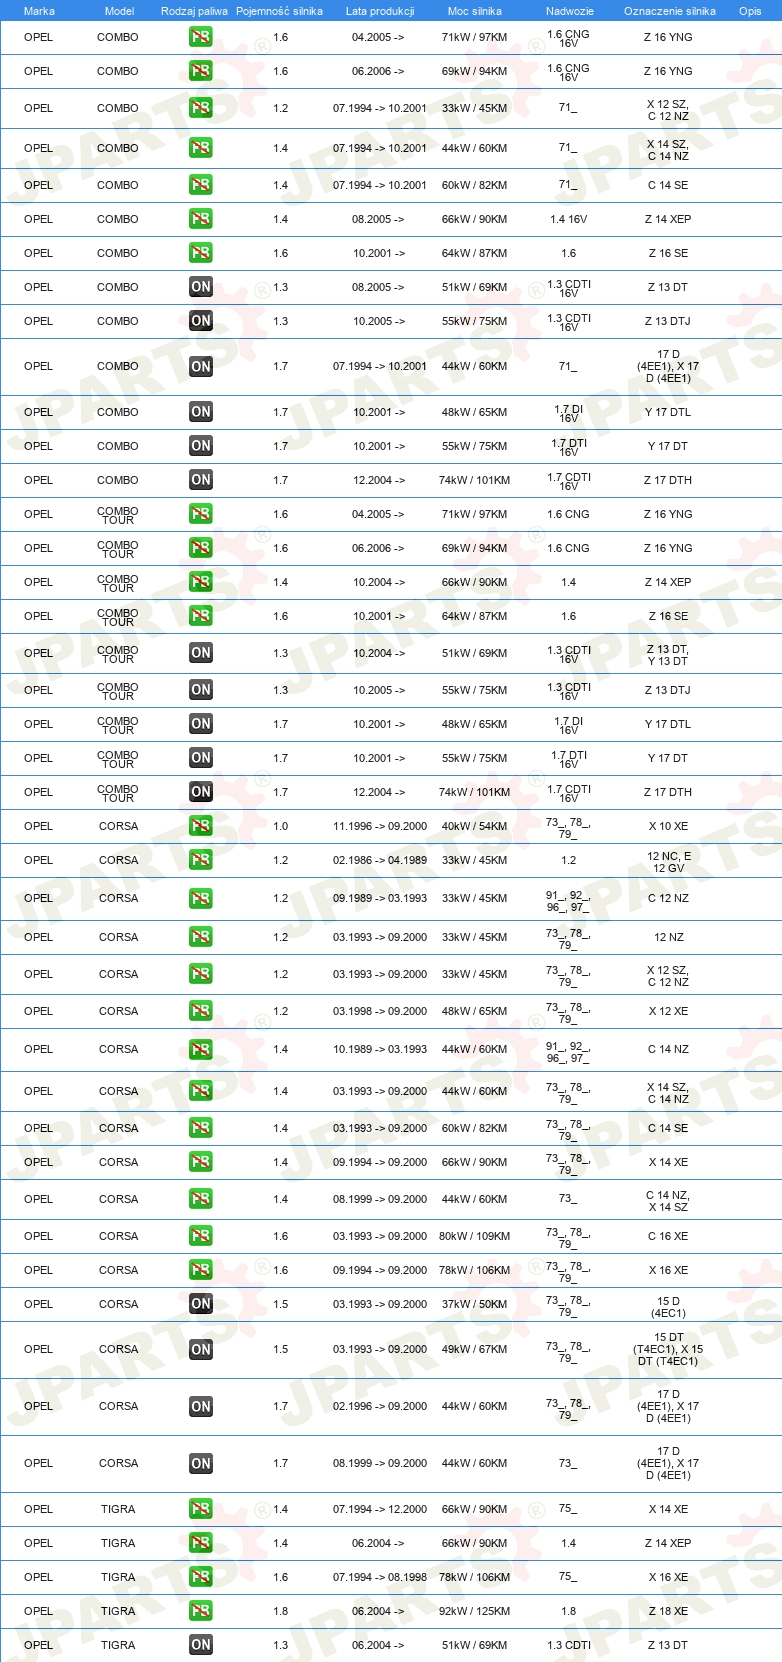Click the Nadwozie column header
Viewport: 782px width, 1662px height.
click(x=570, y=11)
